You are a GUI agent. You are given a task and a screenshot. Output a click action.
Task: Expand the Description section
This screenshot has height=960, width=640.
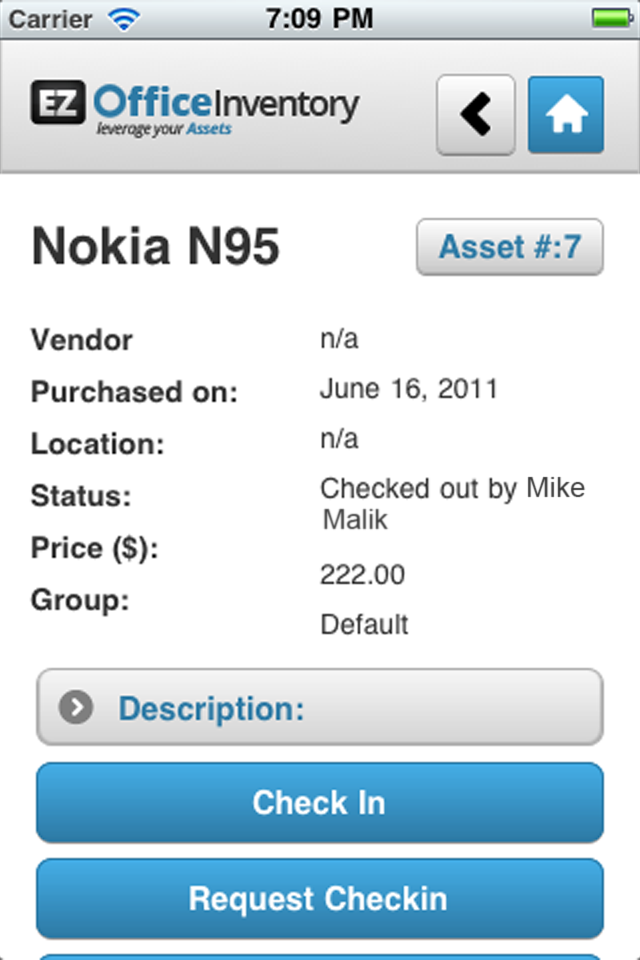tap(320, 708)
